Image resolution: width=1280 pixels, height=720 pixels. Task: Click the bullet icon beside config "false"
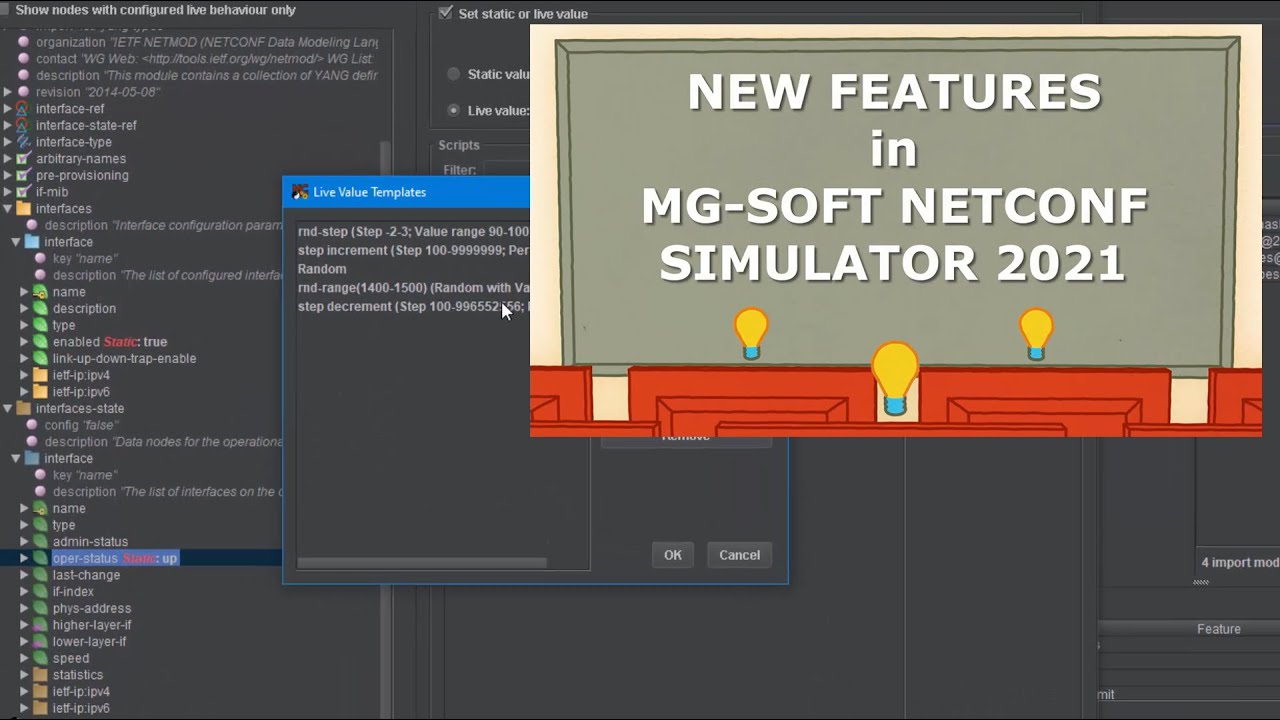[x=32, y=425]
